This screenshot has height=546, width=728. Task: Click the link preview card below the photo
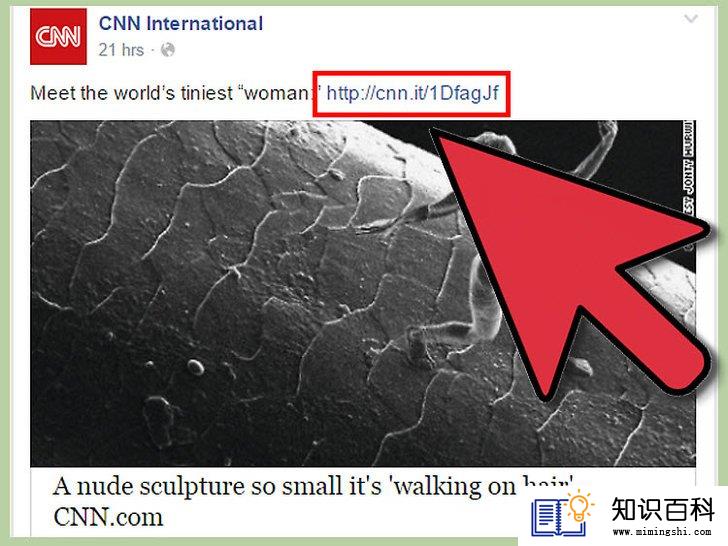click(x=363, y=501)
